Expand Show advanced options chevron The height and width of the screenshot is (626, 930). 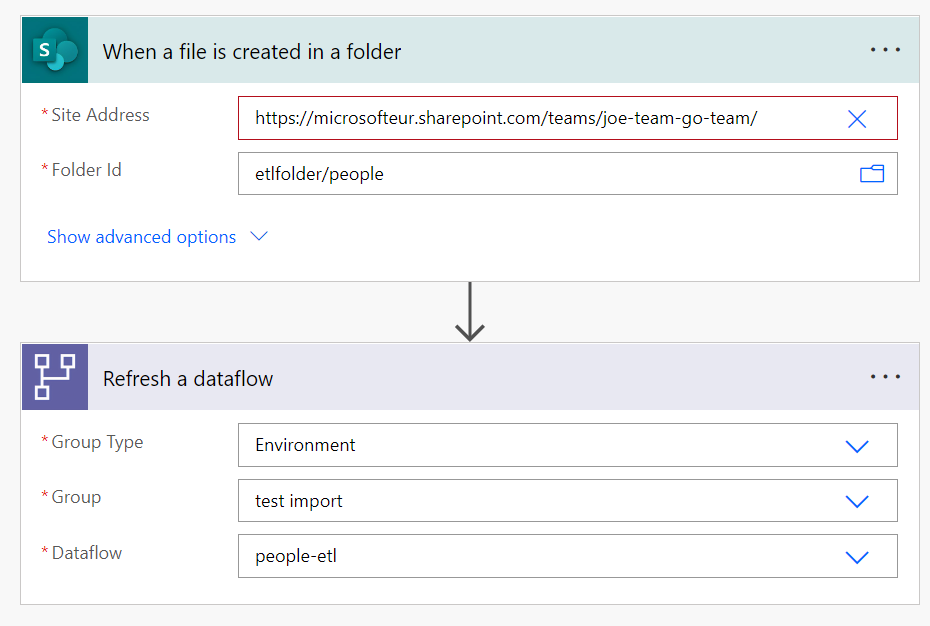coord(259,237)
